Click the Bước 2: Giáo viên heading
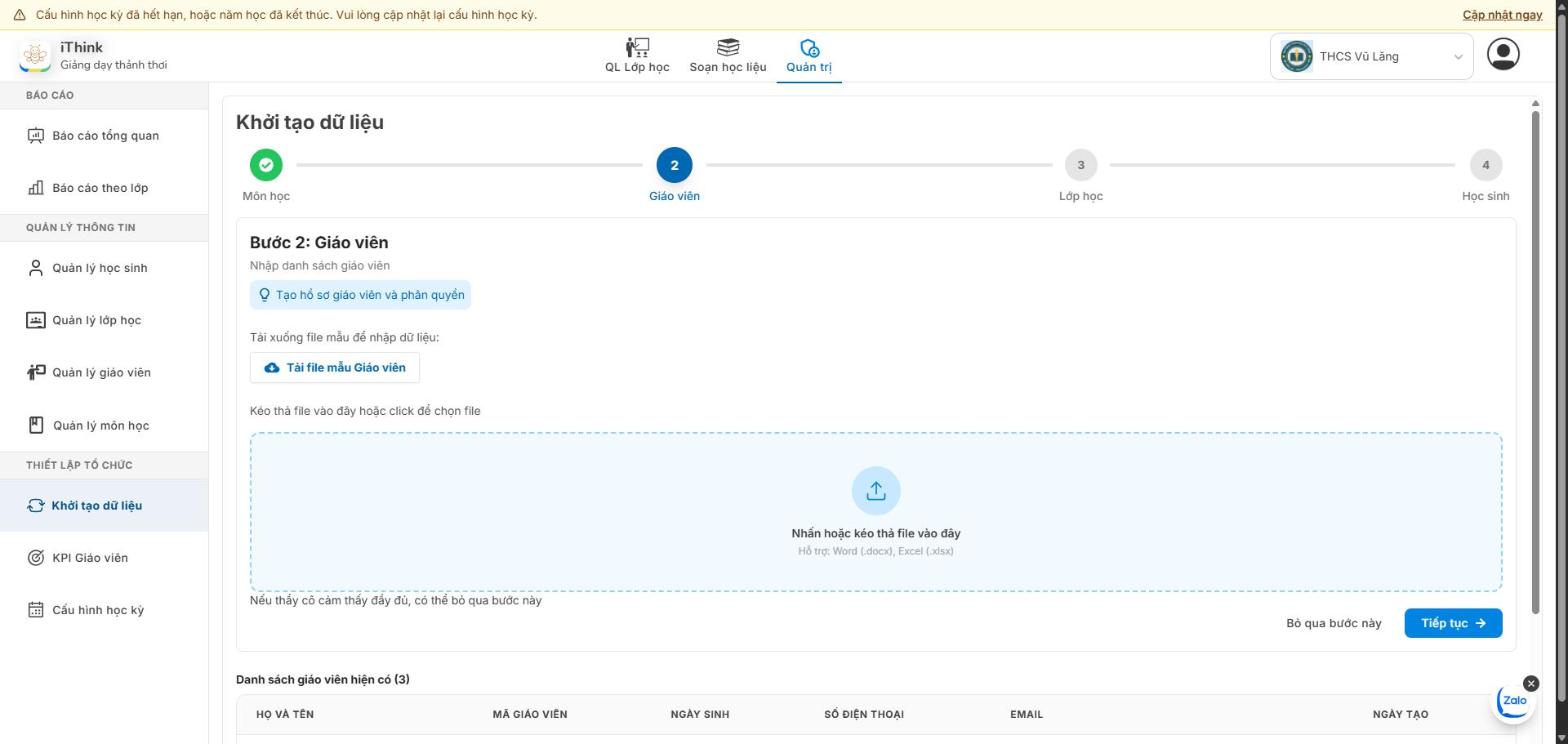 pos(319,243)
